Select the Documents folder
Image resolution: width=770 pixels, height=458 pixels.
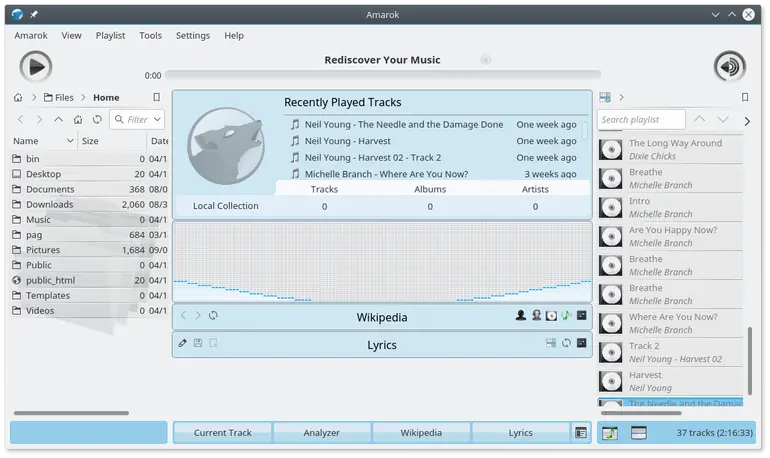pos(89,189)
